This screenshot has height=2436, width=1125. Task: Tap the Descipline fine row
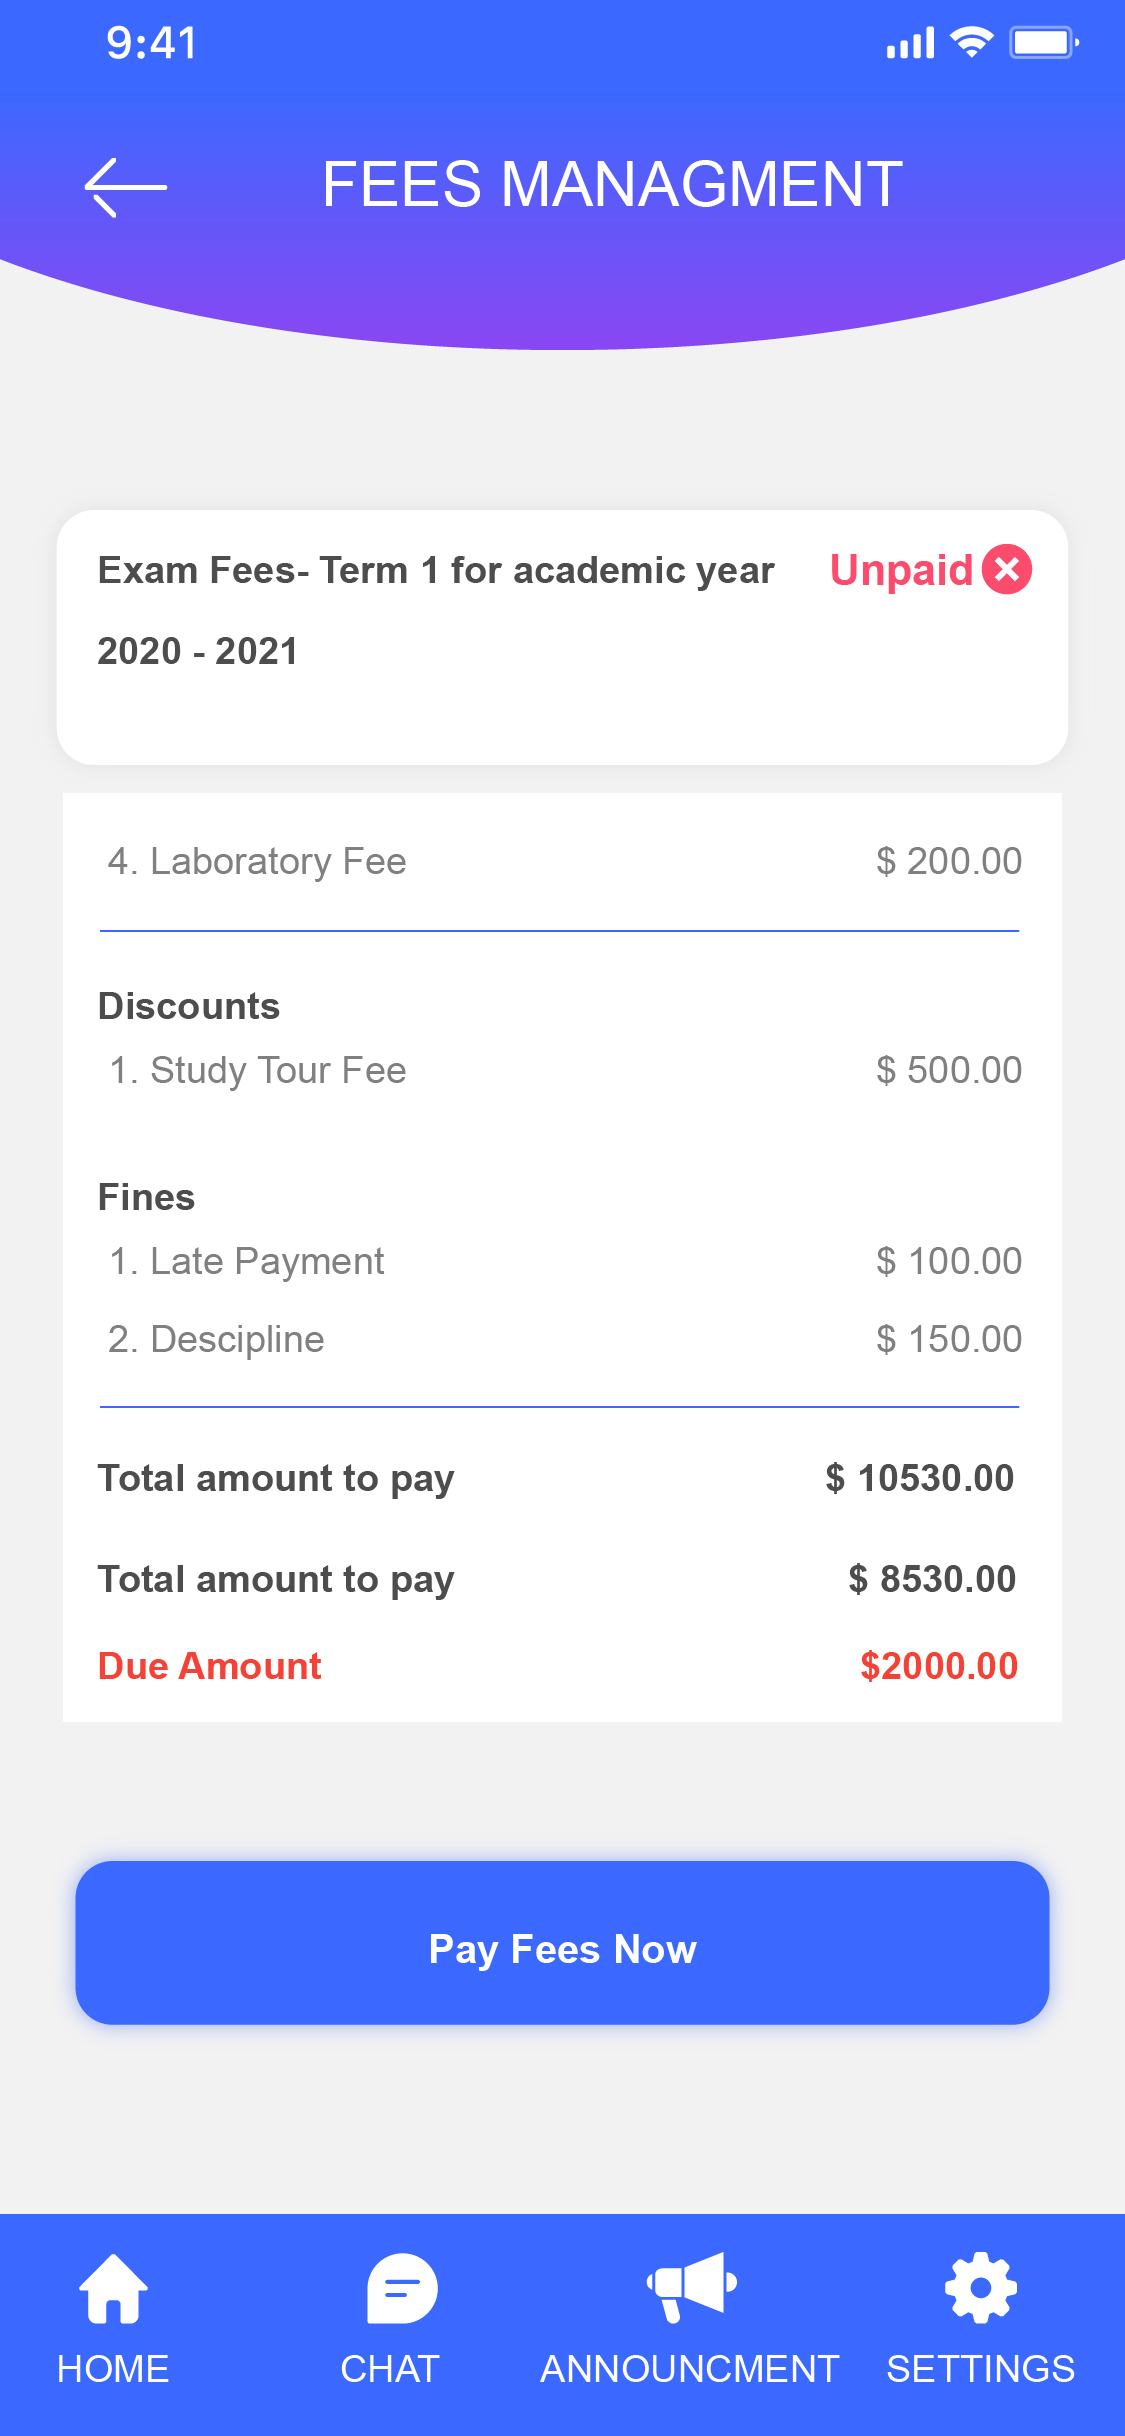[x=562, y=1339]
